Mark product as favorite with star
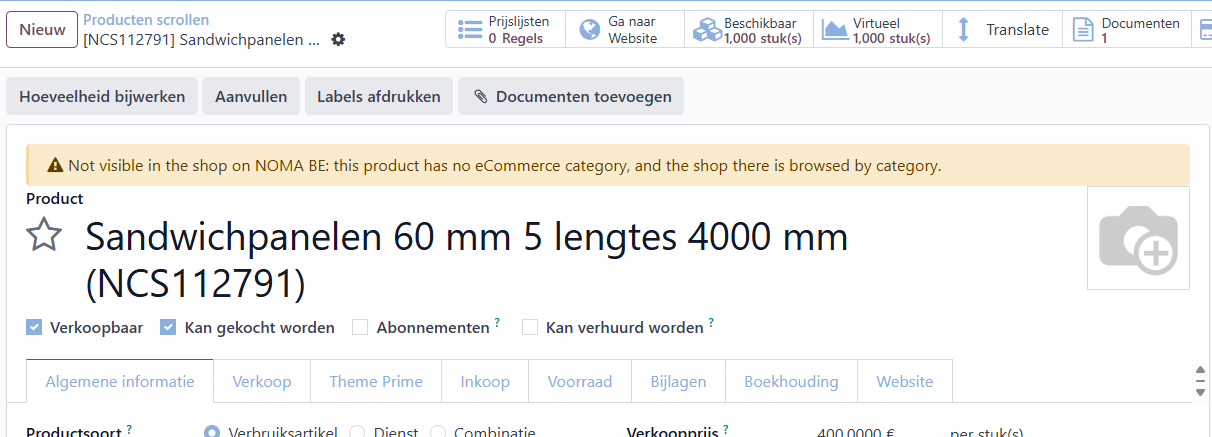The image size is (1212, 437). (44, 236)
